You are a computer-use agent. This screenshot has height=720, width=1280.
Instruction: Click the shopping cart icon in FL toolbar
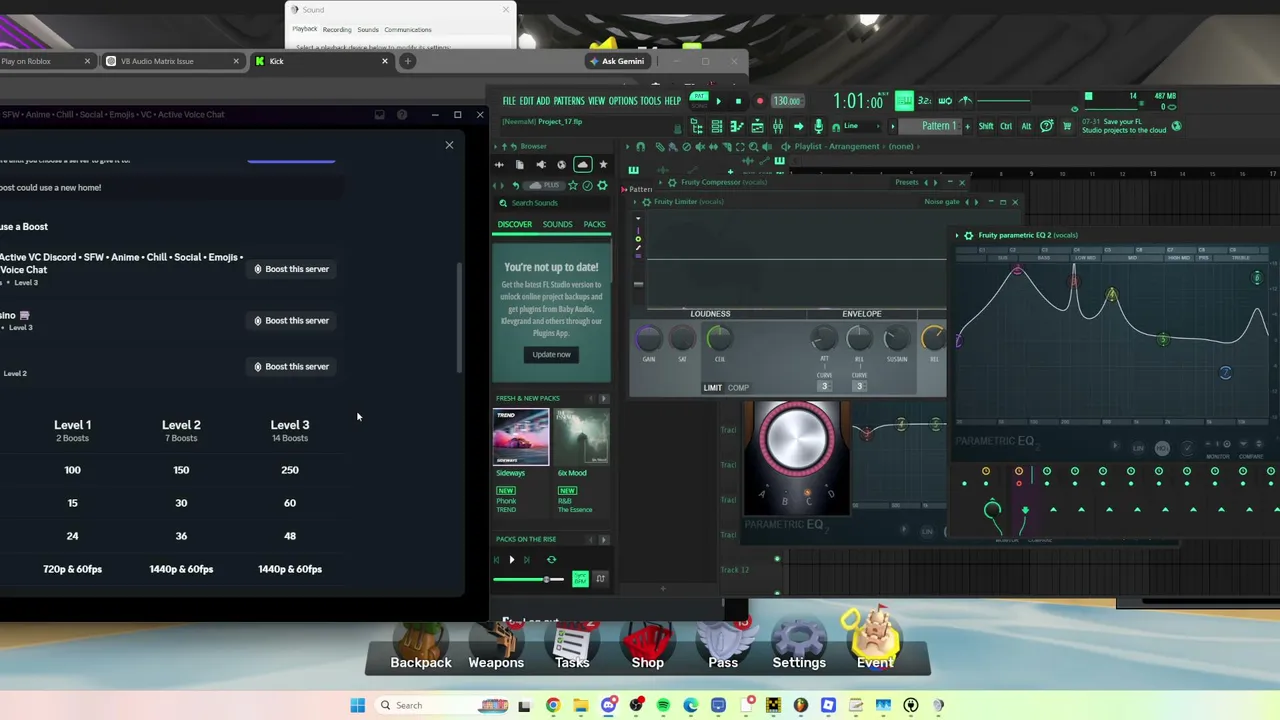click(x=1067, y=126)
